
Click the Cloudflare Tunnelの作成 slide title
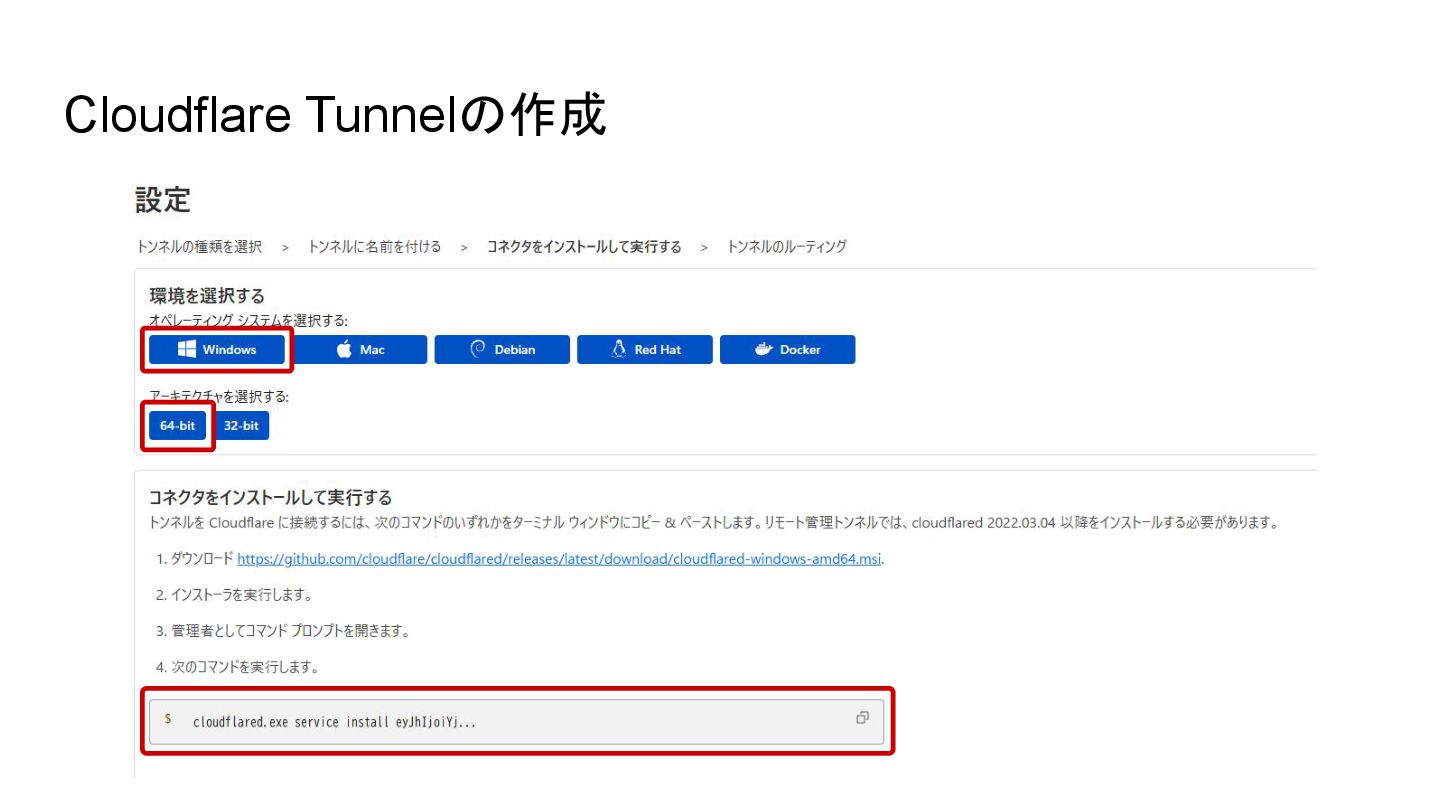(x=335, y=114)
